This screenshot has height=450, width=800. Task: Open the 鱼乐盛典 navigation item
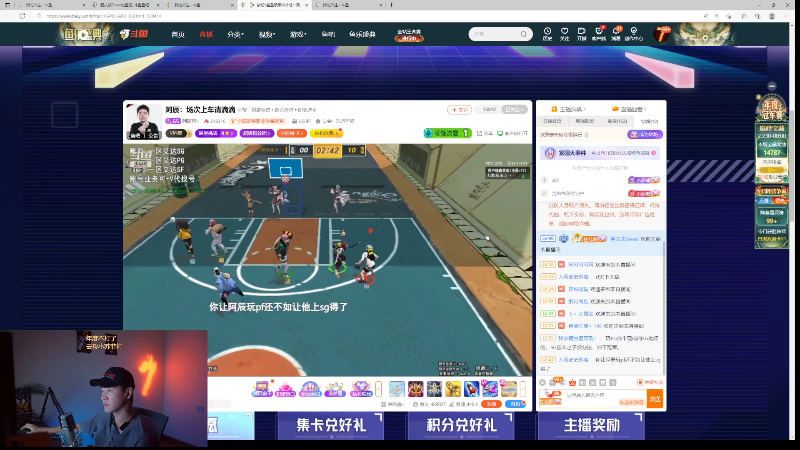point(362,34)
